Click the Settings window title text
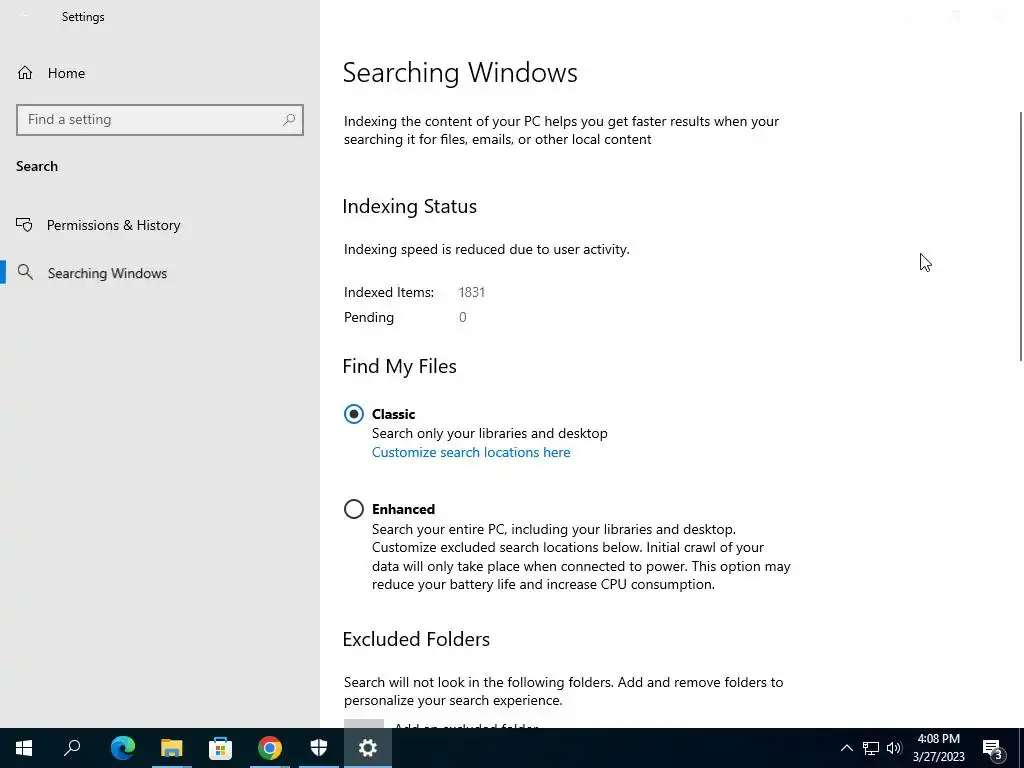 [x=83, y=17]
